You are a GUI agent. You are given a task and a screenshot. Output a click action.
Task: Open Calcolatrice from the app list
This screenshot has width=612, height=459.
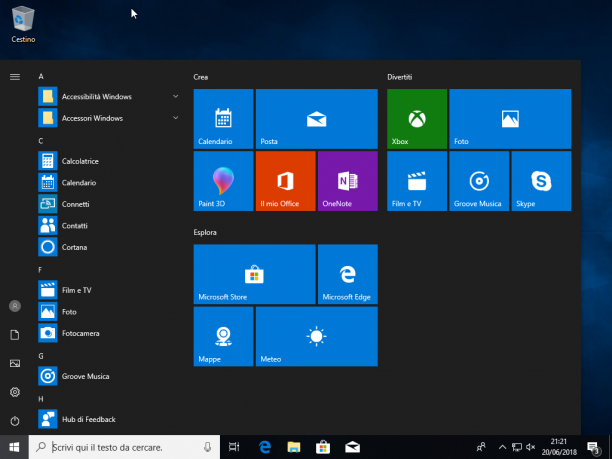[x=109, y=161]
